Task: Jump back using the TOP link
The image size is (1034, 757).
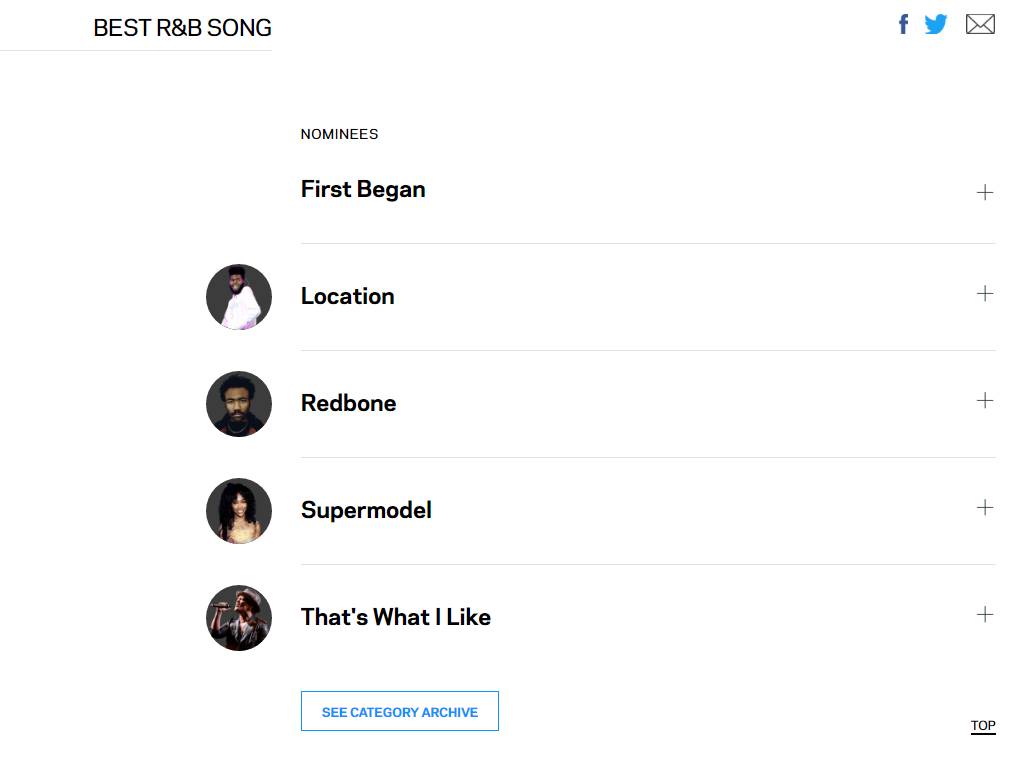Action: tap(983, 726)
